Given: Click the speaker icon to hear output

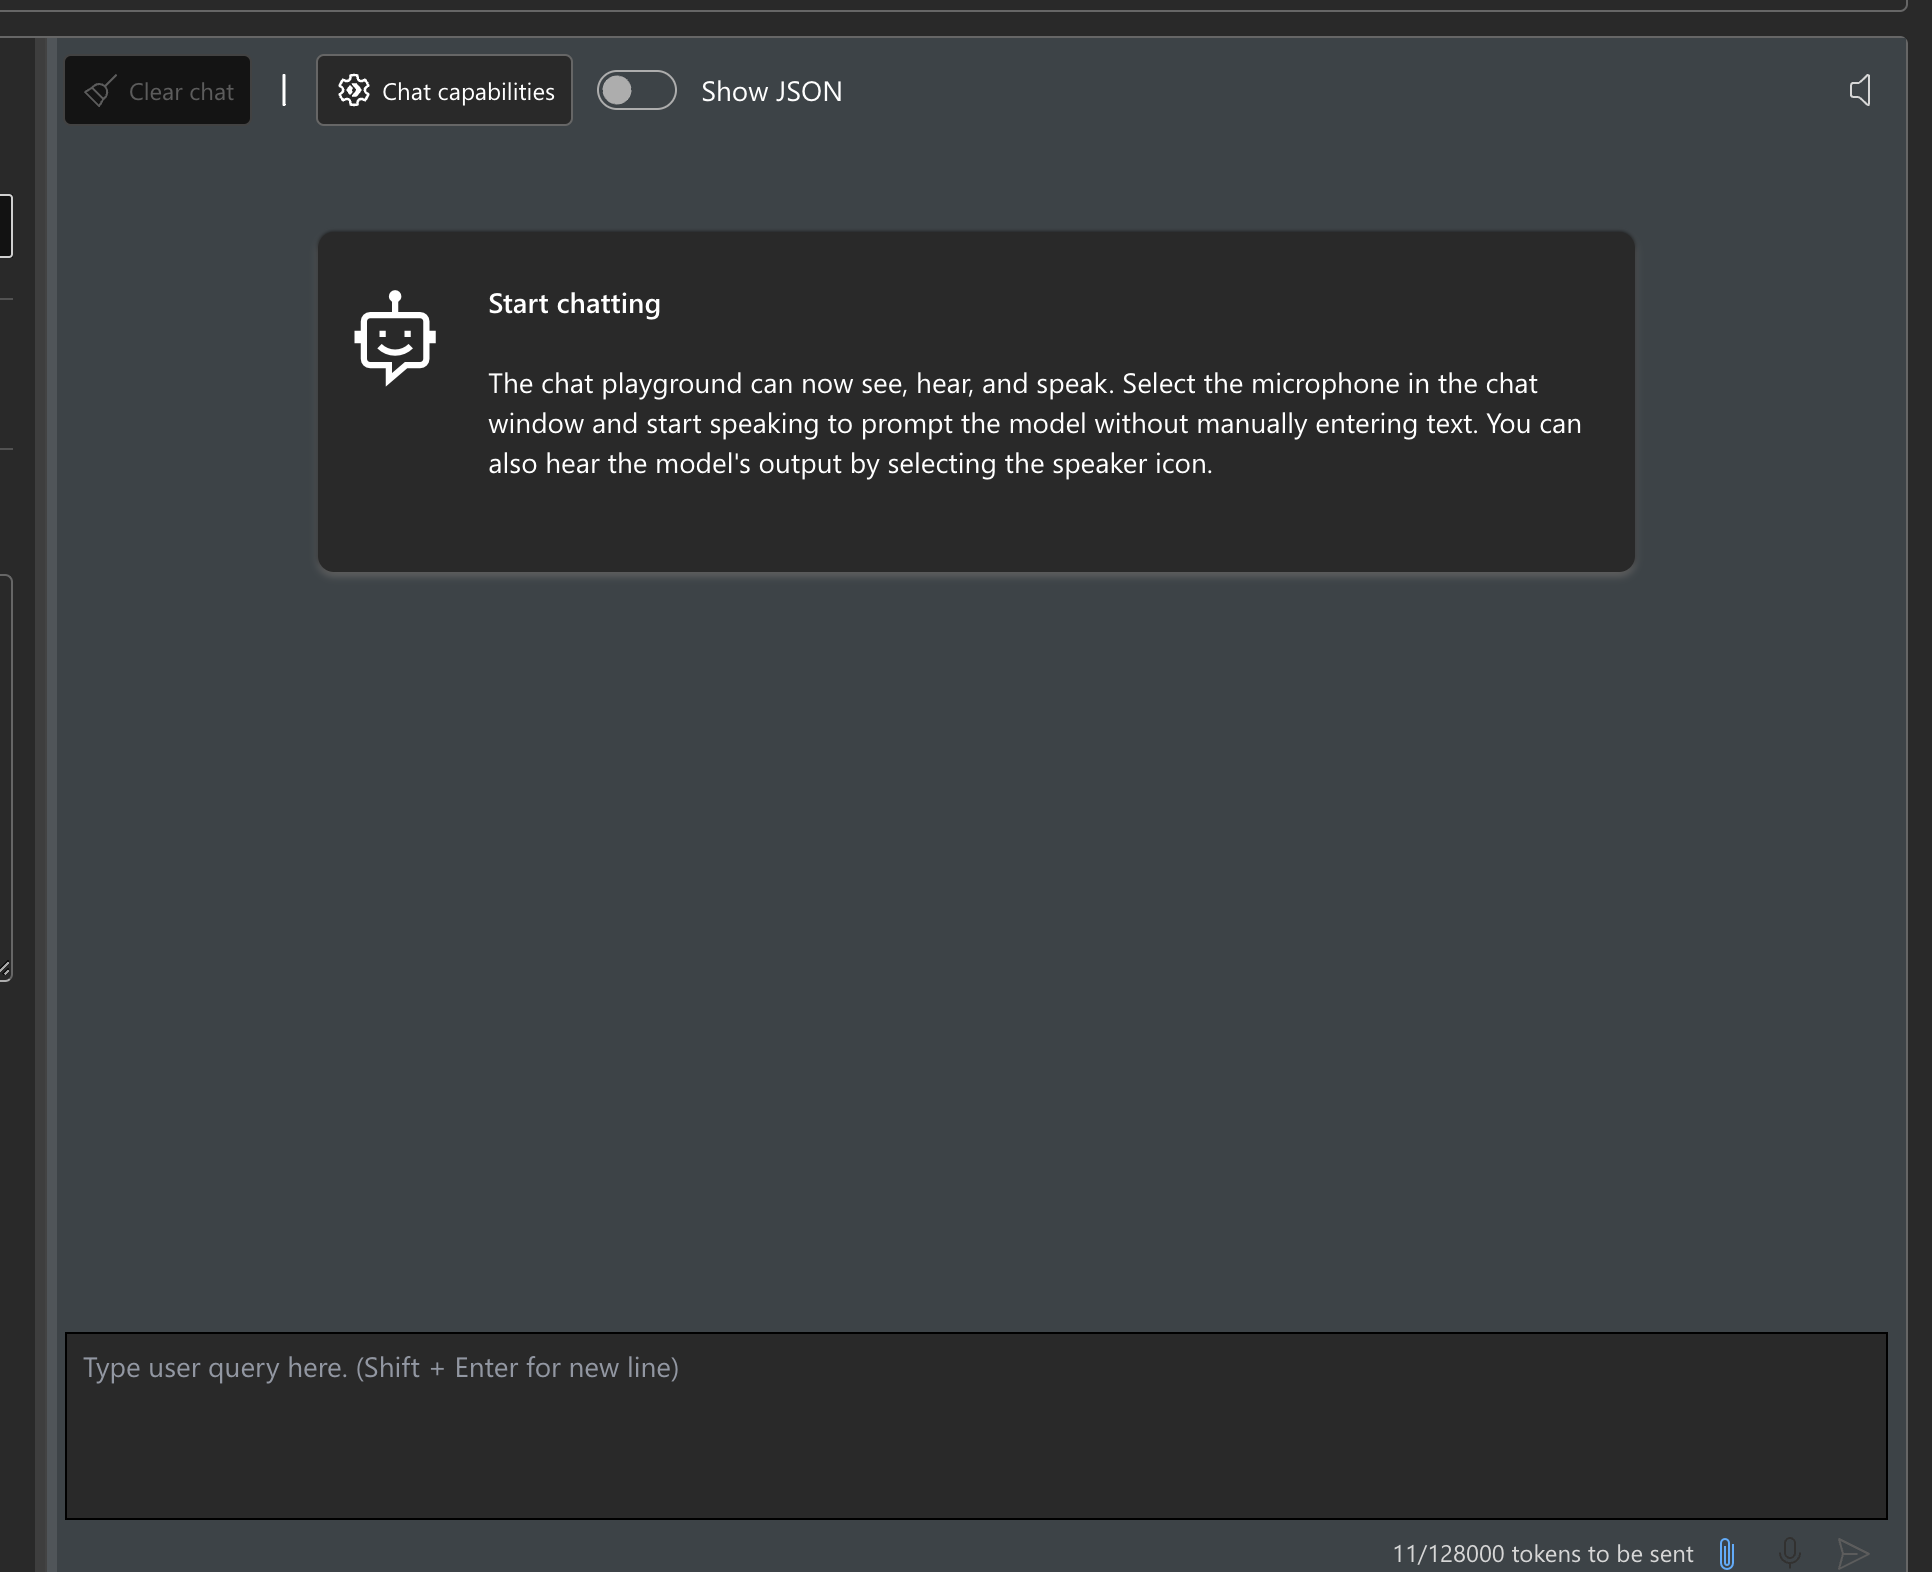Looking at the screenshot, I should pos(1860,91).
